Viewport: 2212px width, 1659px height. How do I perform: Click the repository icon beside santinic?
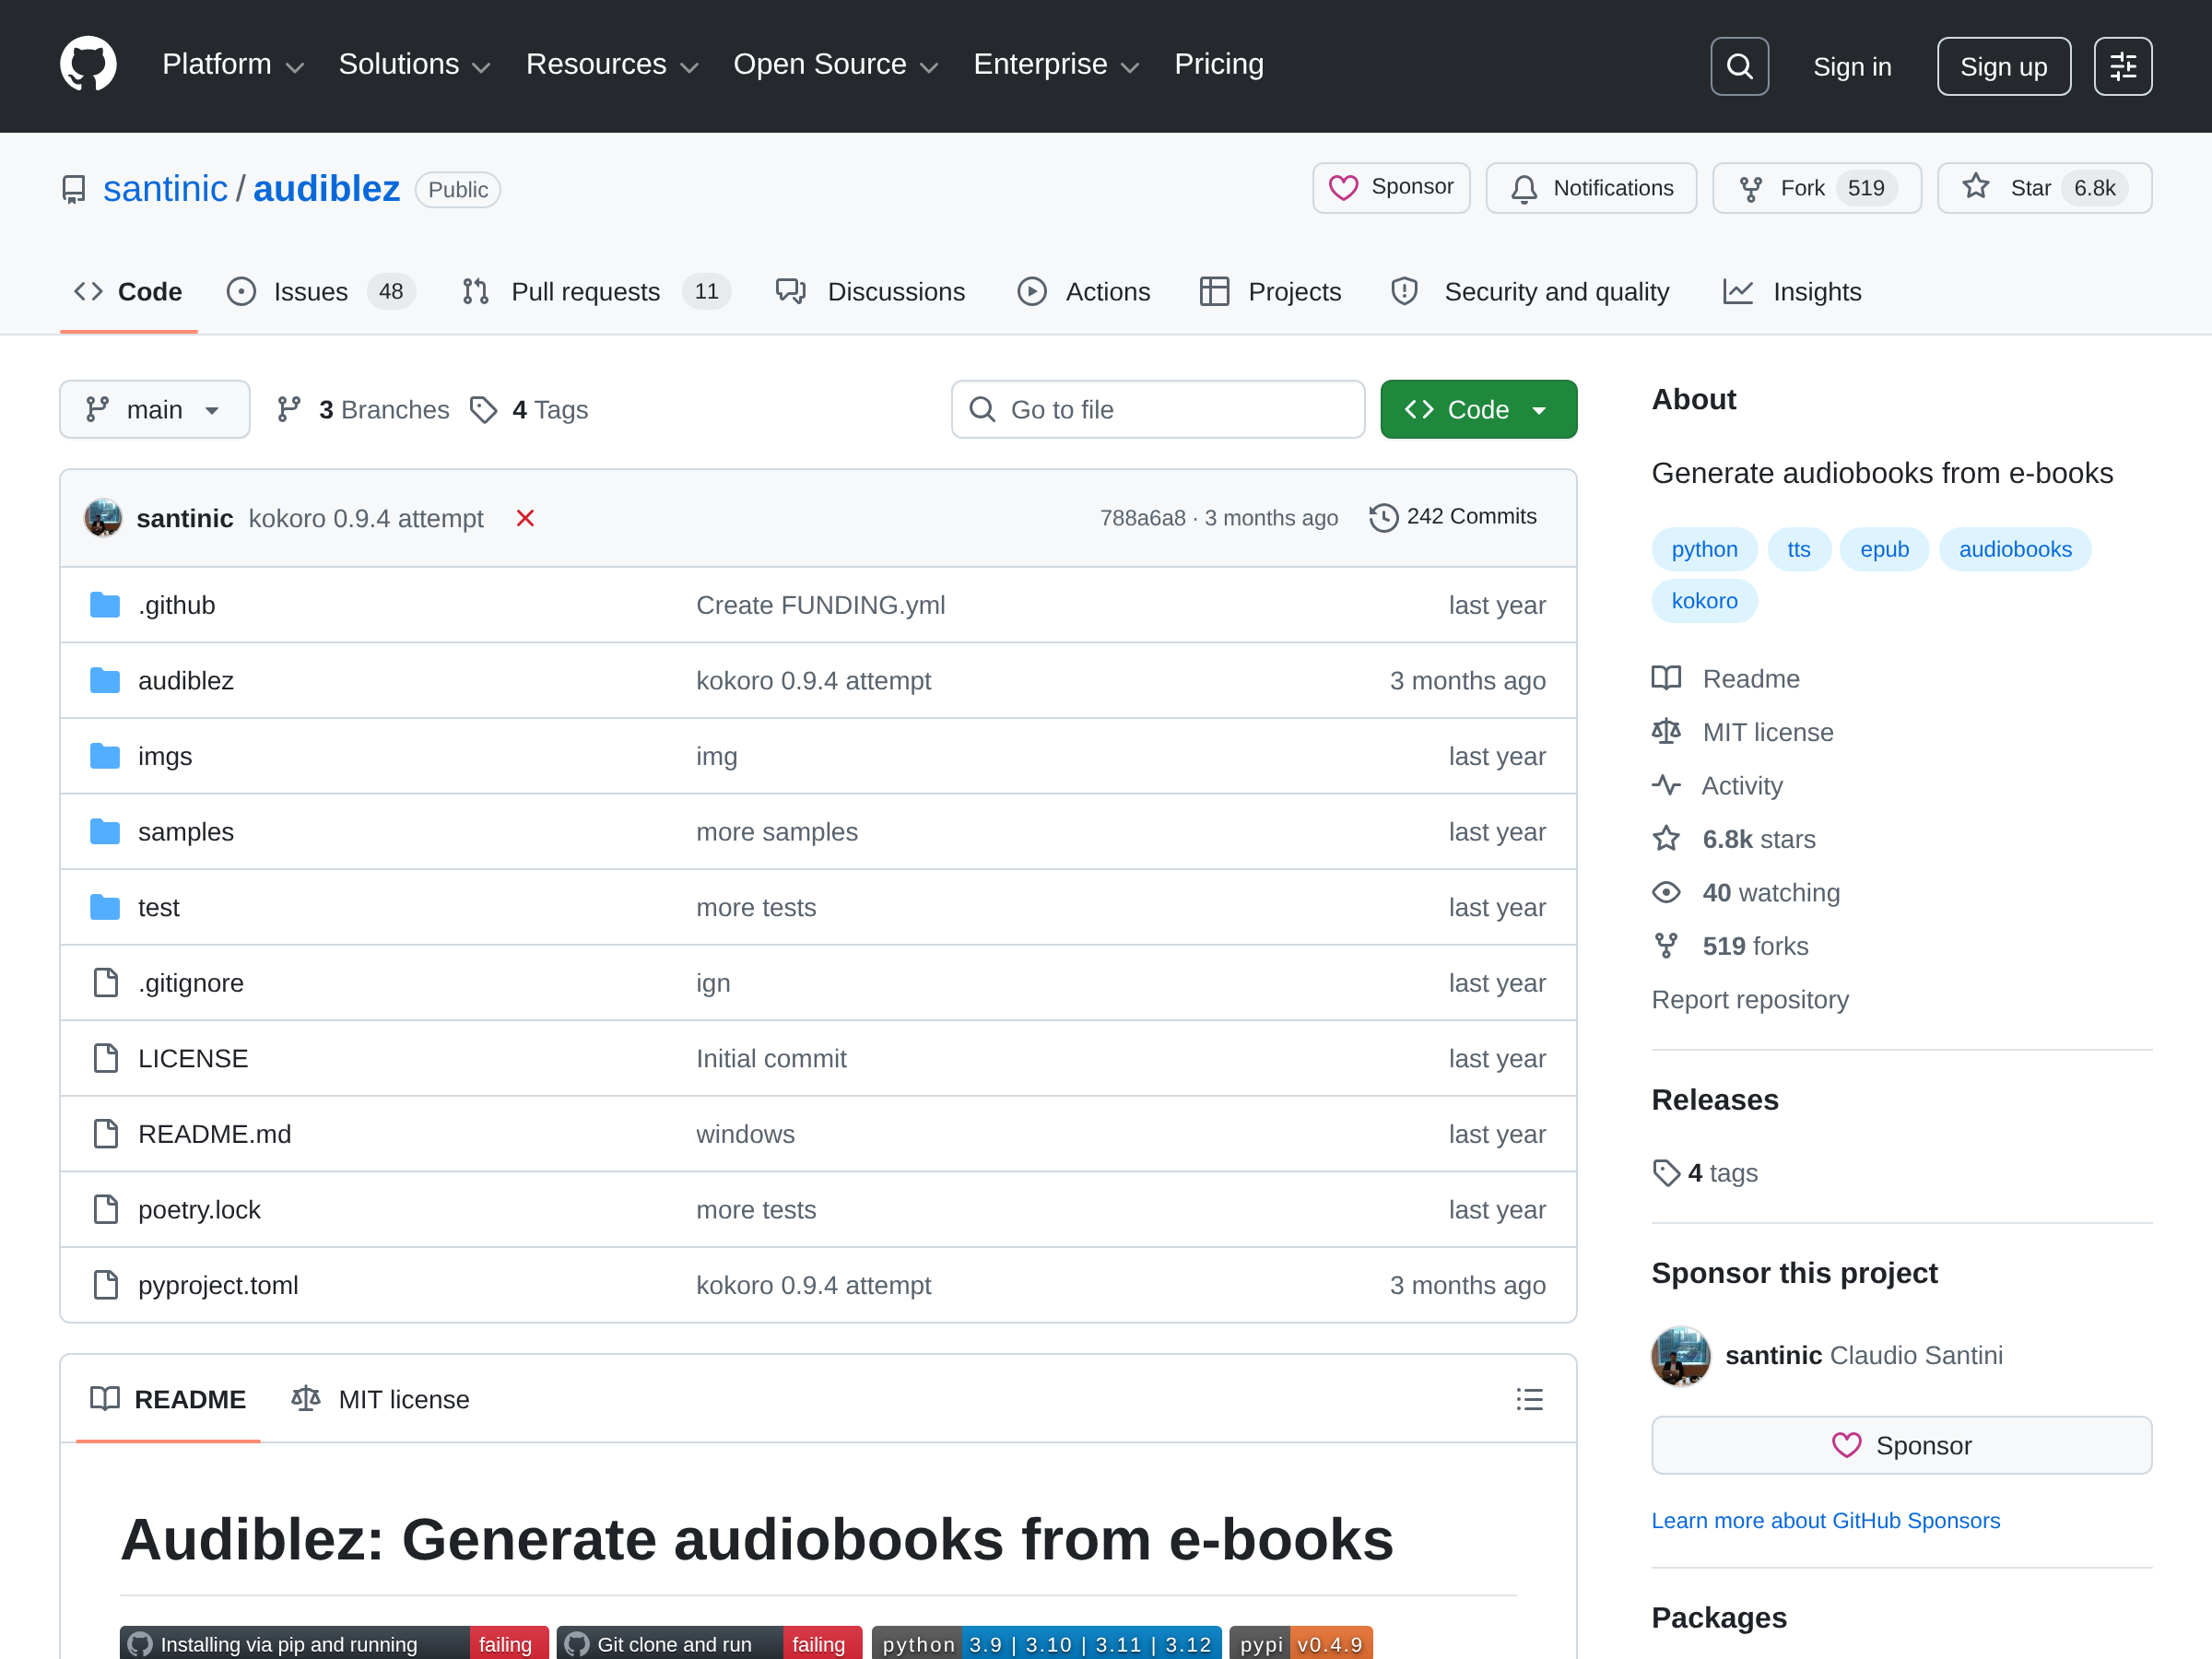(74, 189)
